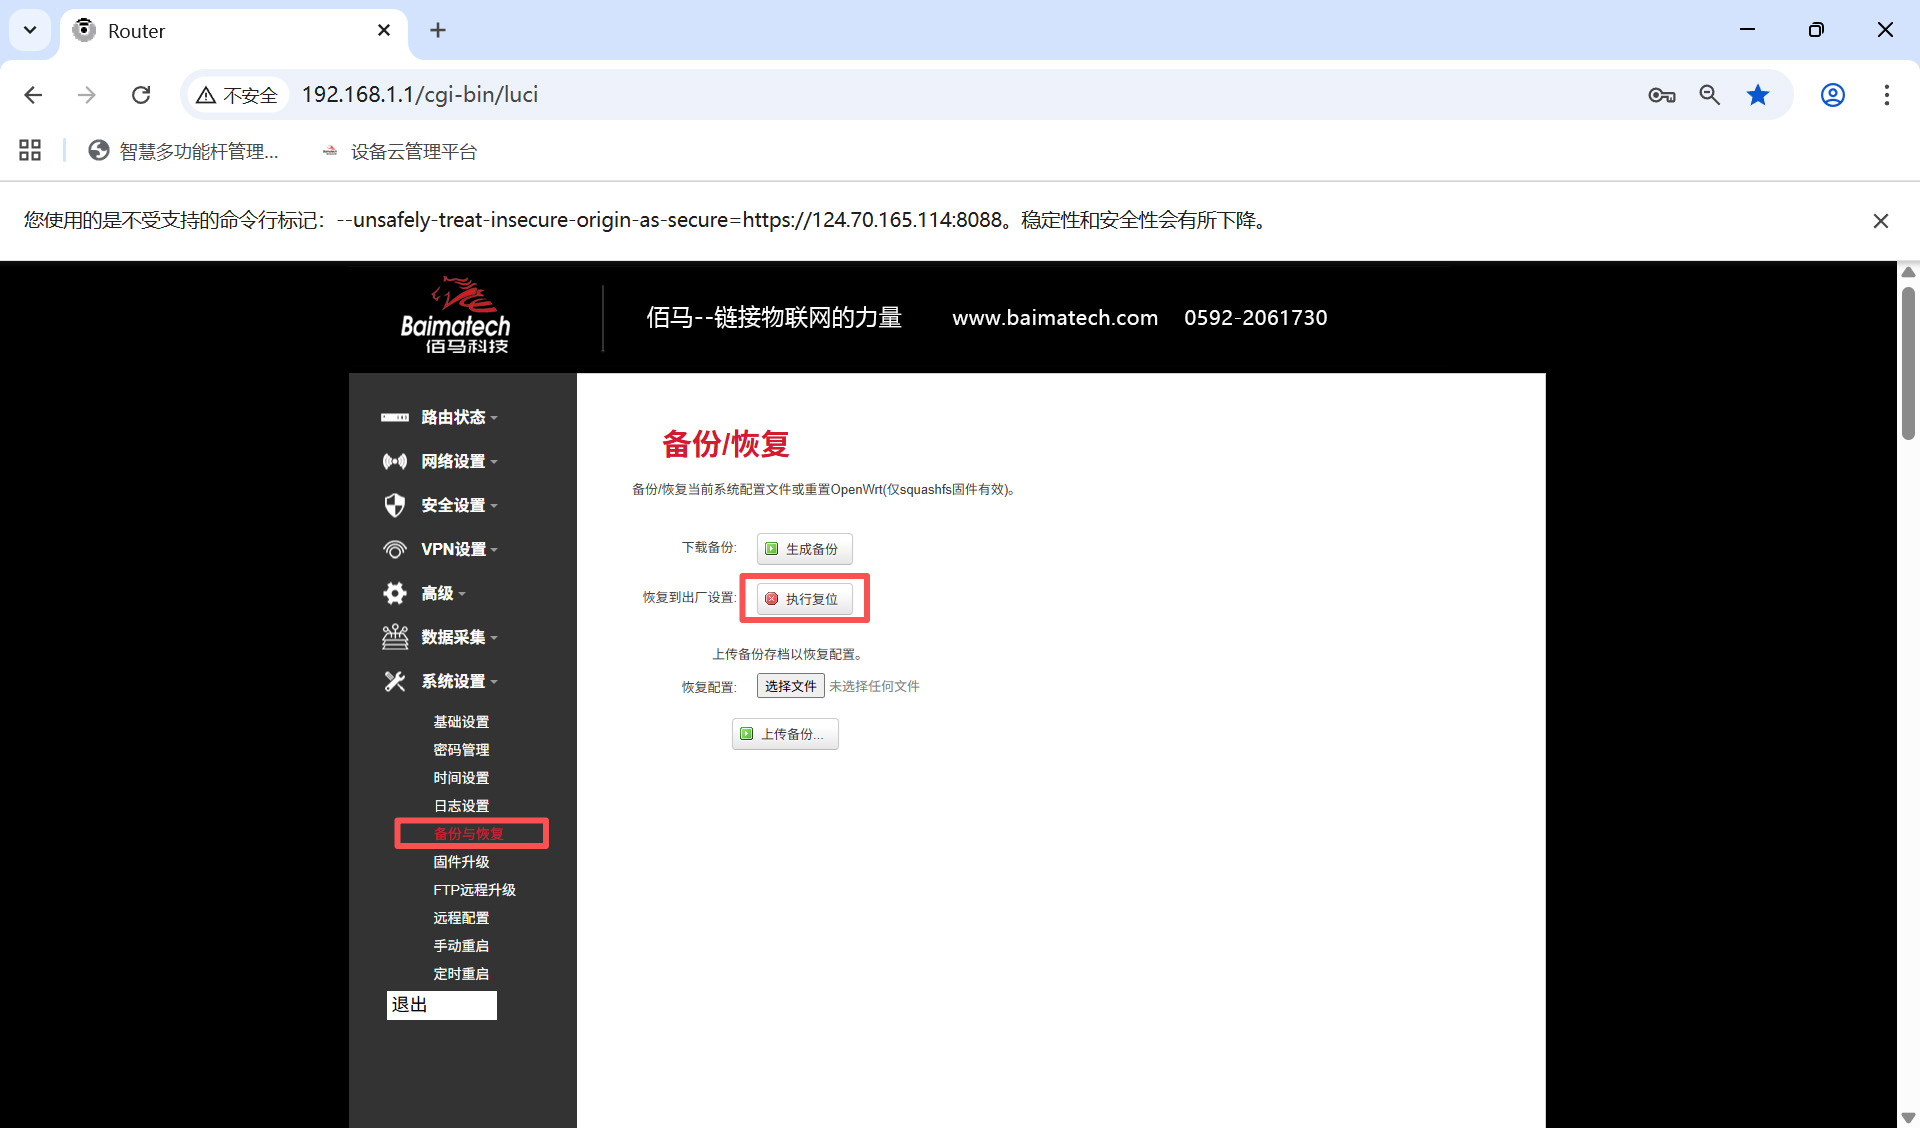Click the advanced gear icon
Screen dimensions: 1920x1128
point(395,593)
